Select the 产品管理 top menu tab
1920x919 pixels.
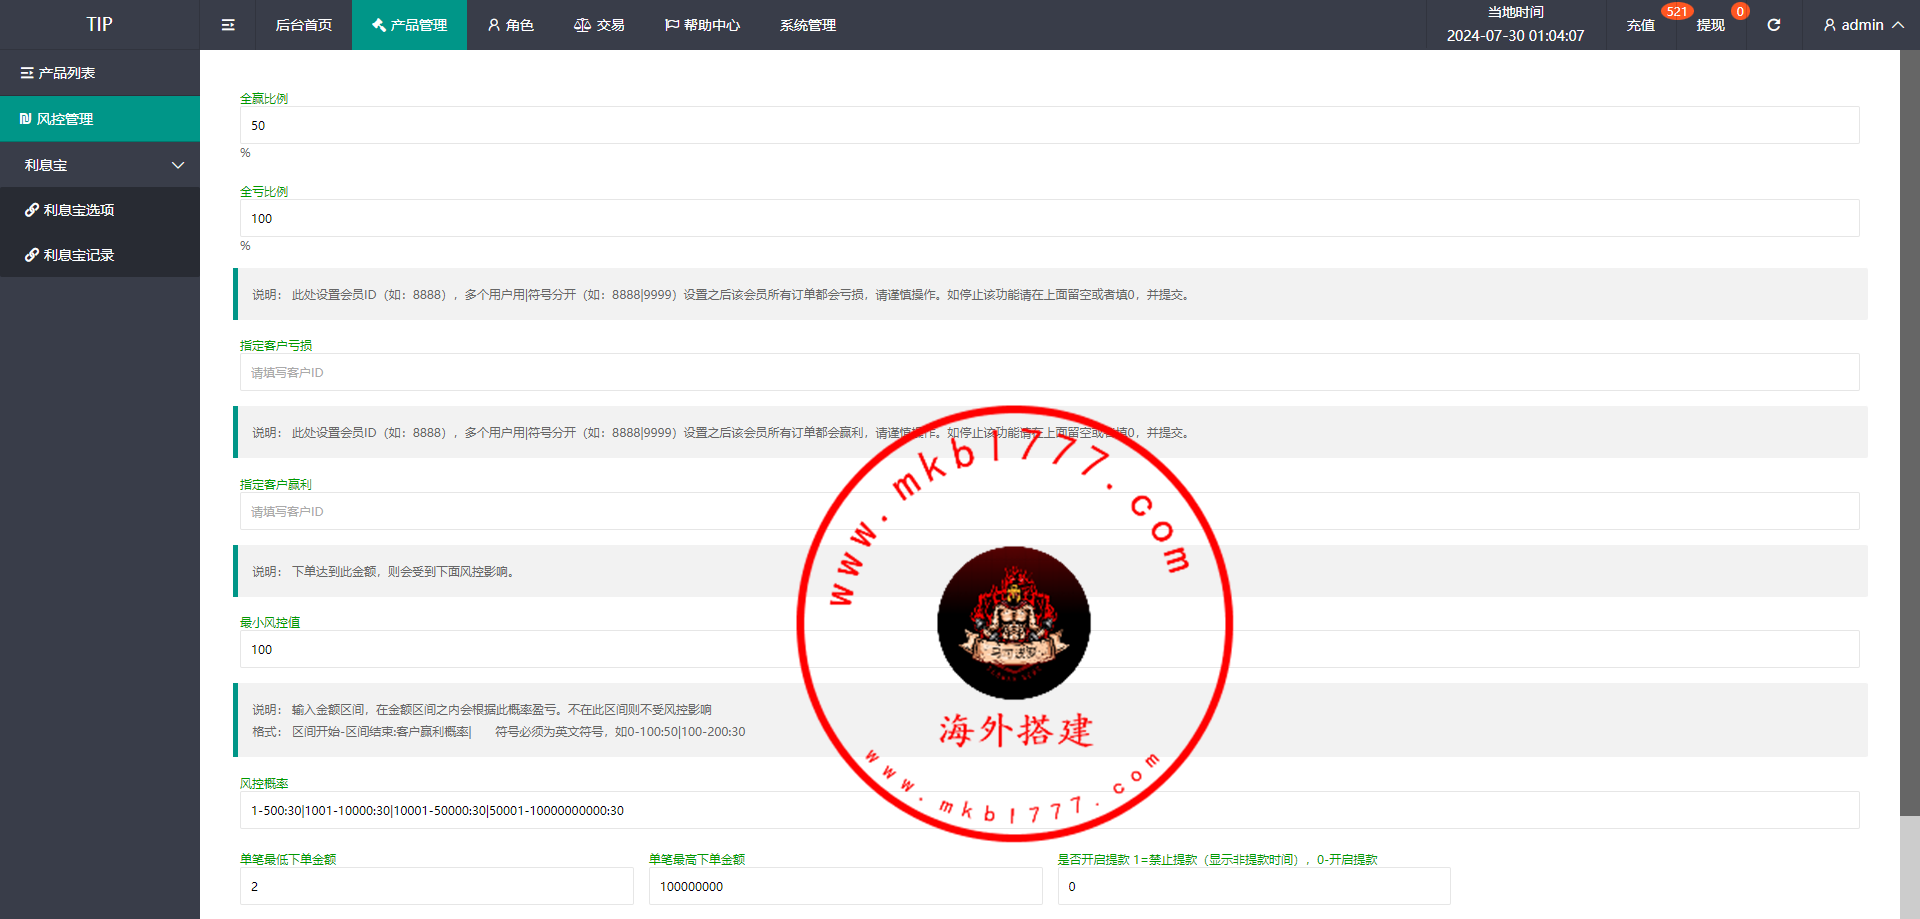pyautogui.click(x=409, y=25)
